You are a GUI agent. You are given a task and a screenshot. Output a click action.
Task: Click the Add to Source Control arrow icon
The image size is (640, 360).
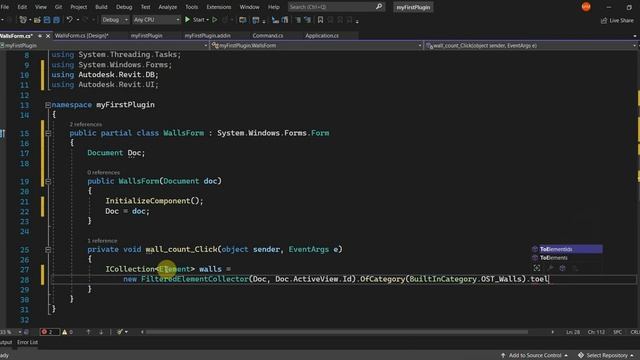[x=503, y=355]
